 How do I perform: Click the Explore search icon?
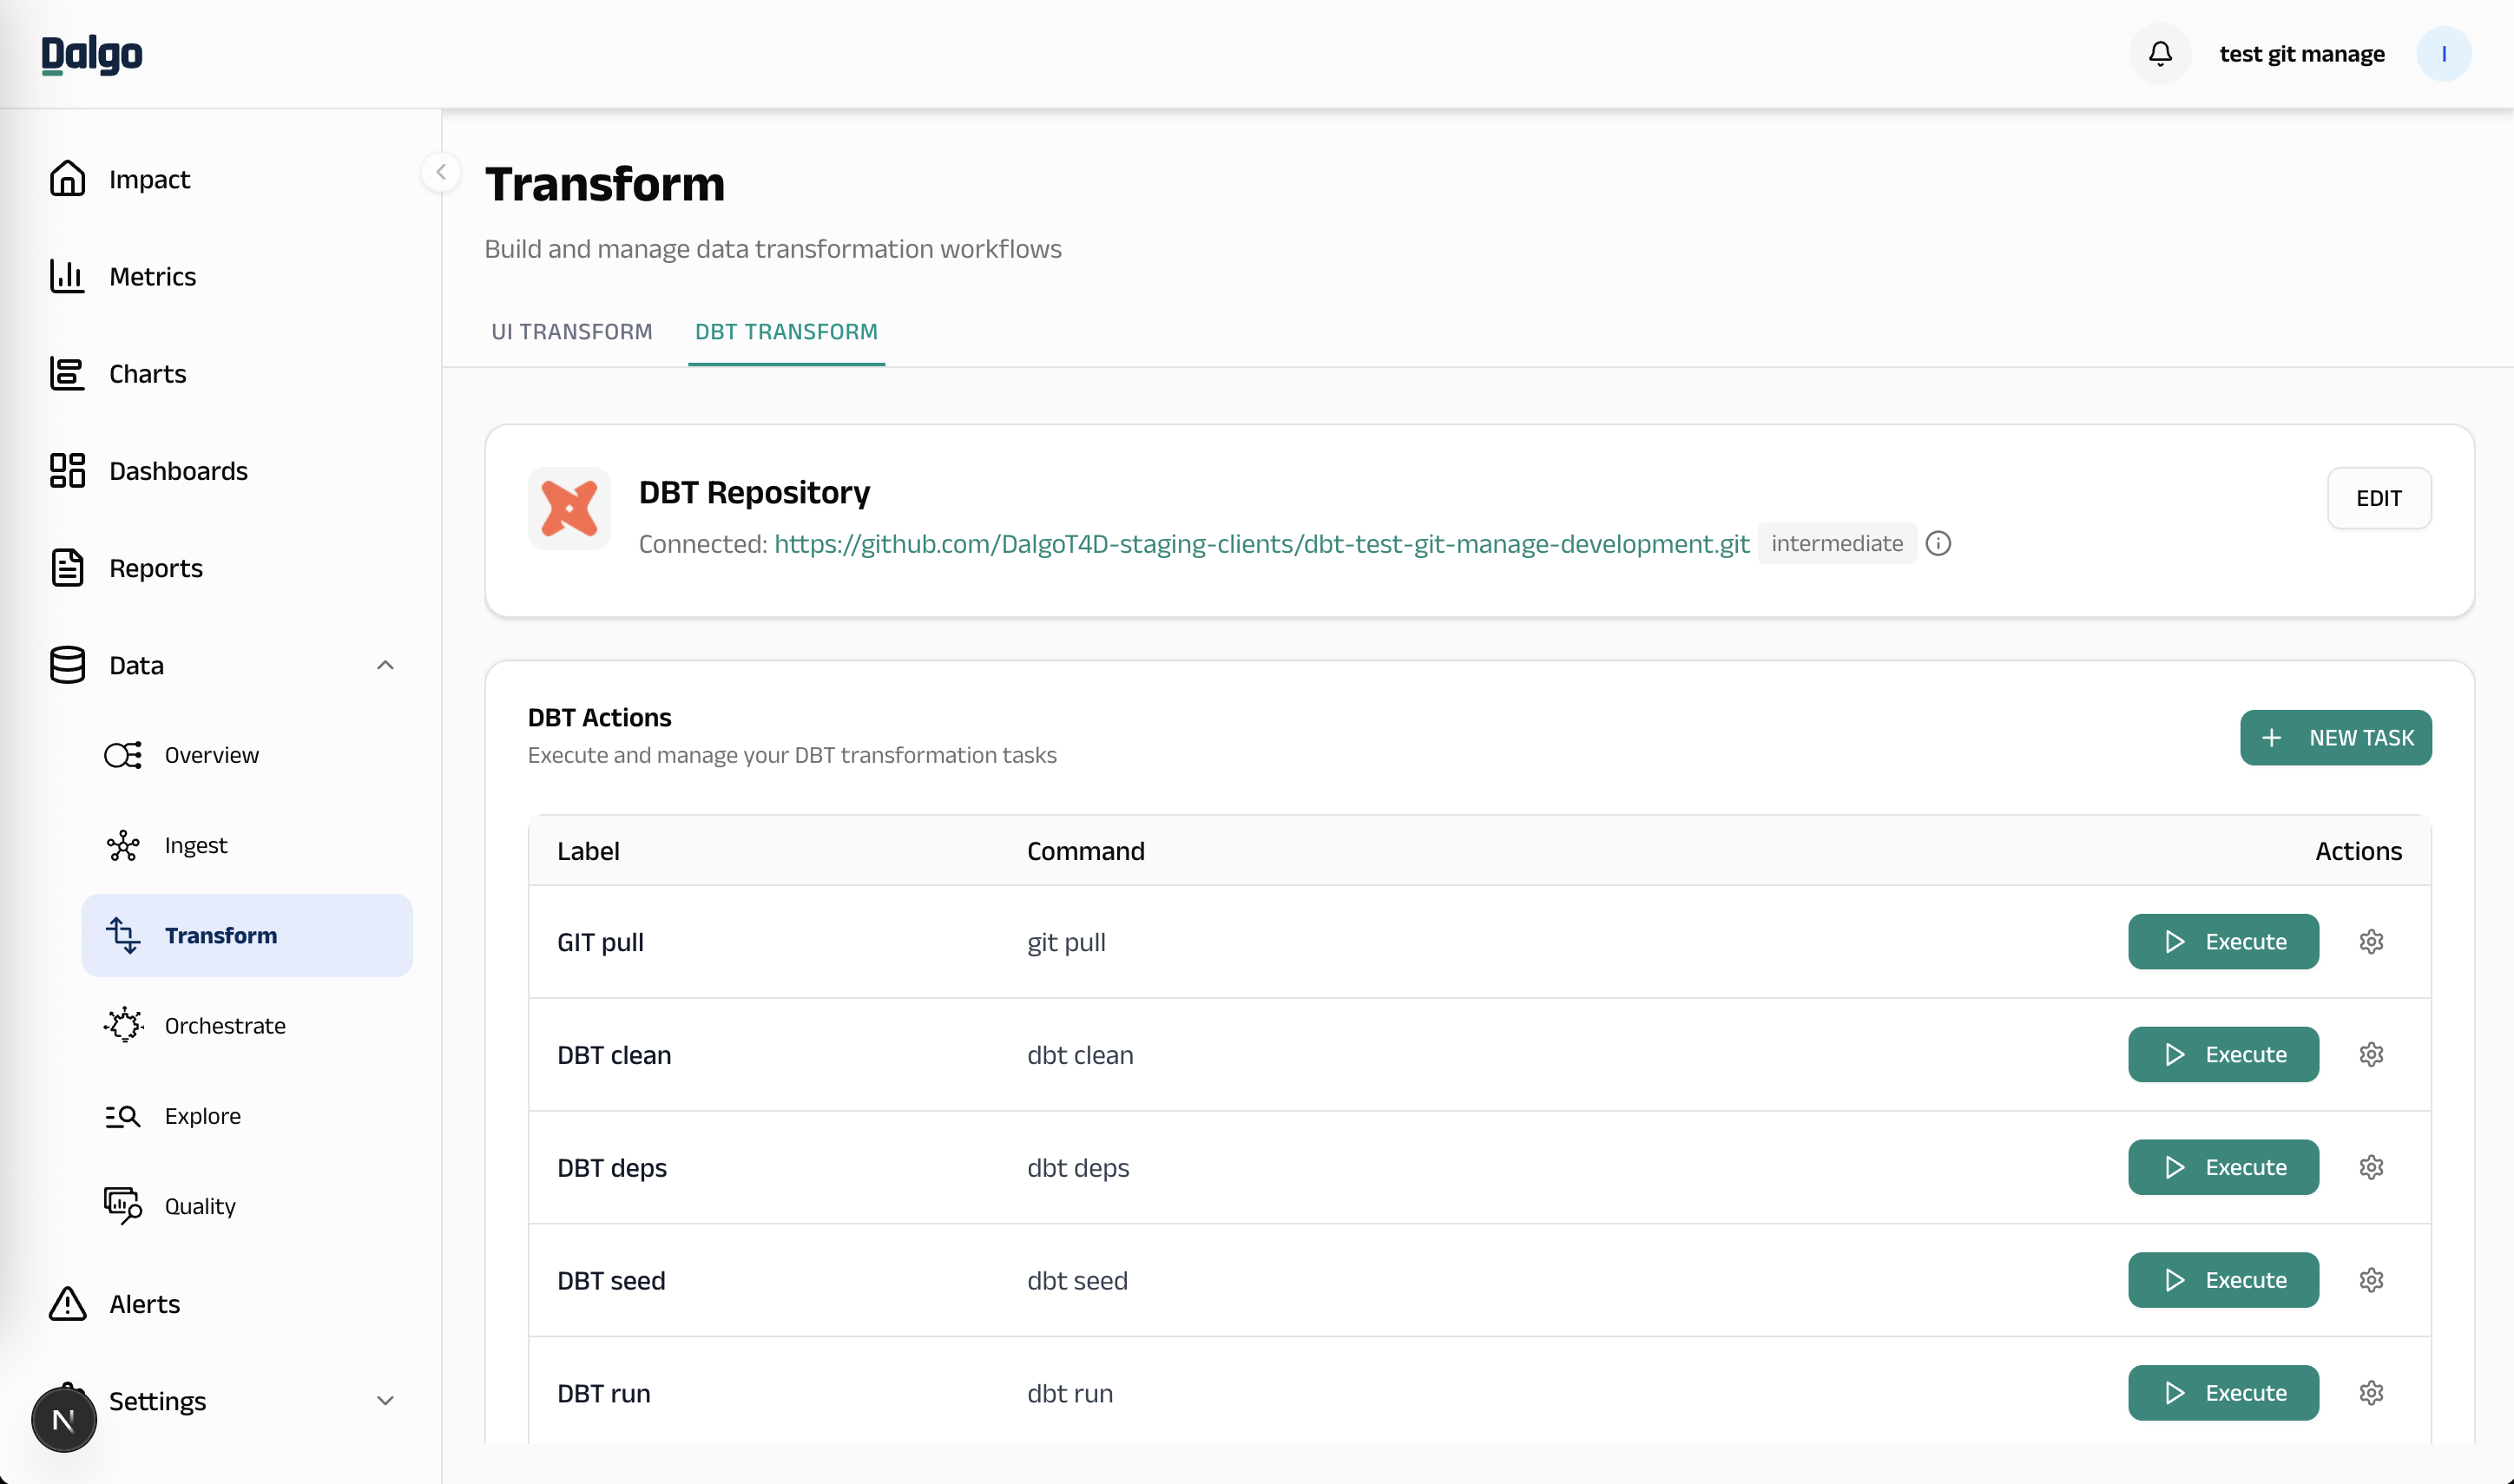pos(123,1116)
